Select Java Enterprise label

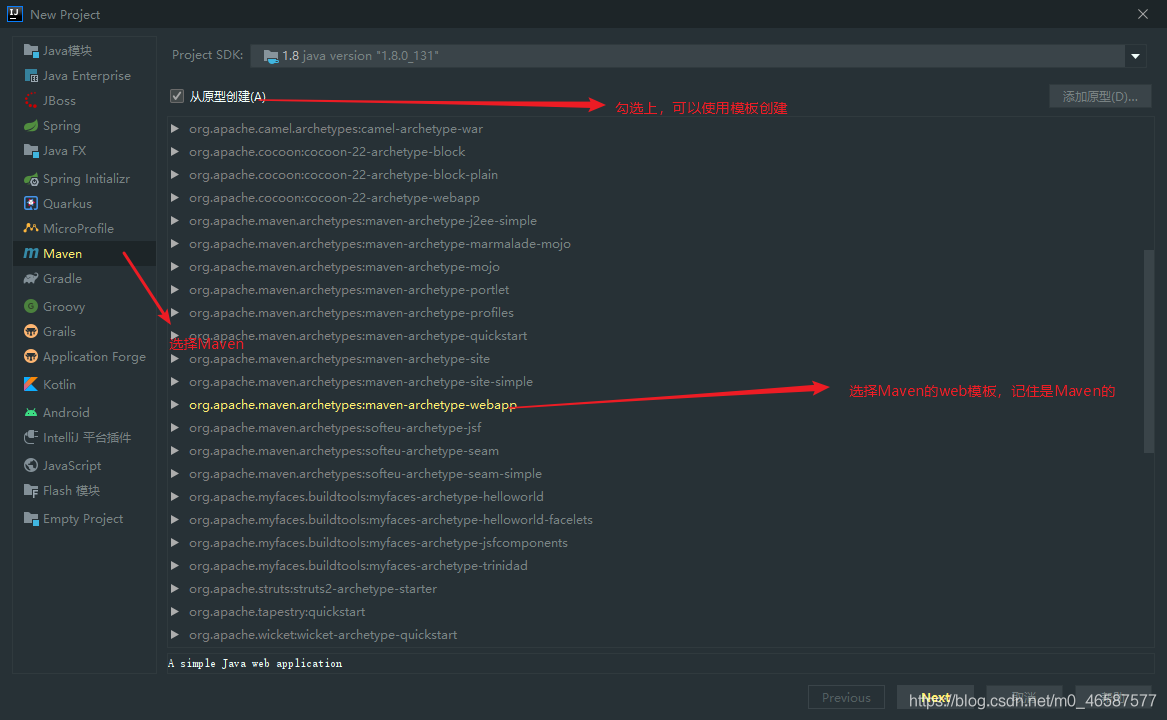pyautogui.click(x=86, y=76)
